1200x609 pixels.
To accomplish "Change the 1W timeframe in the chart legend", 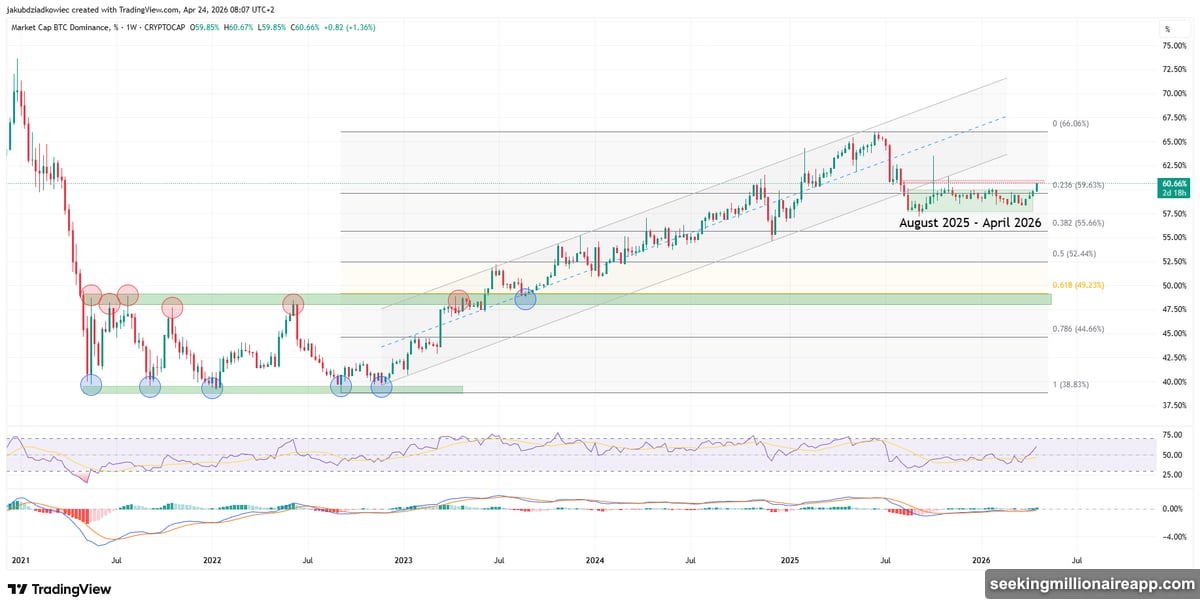I will point(130,29).
